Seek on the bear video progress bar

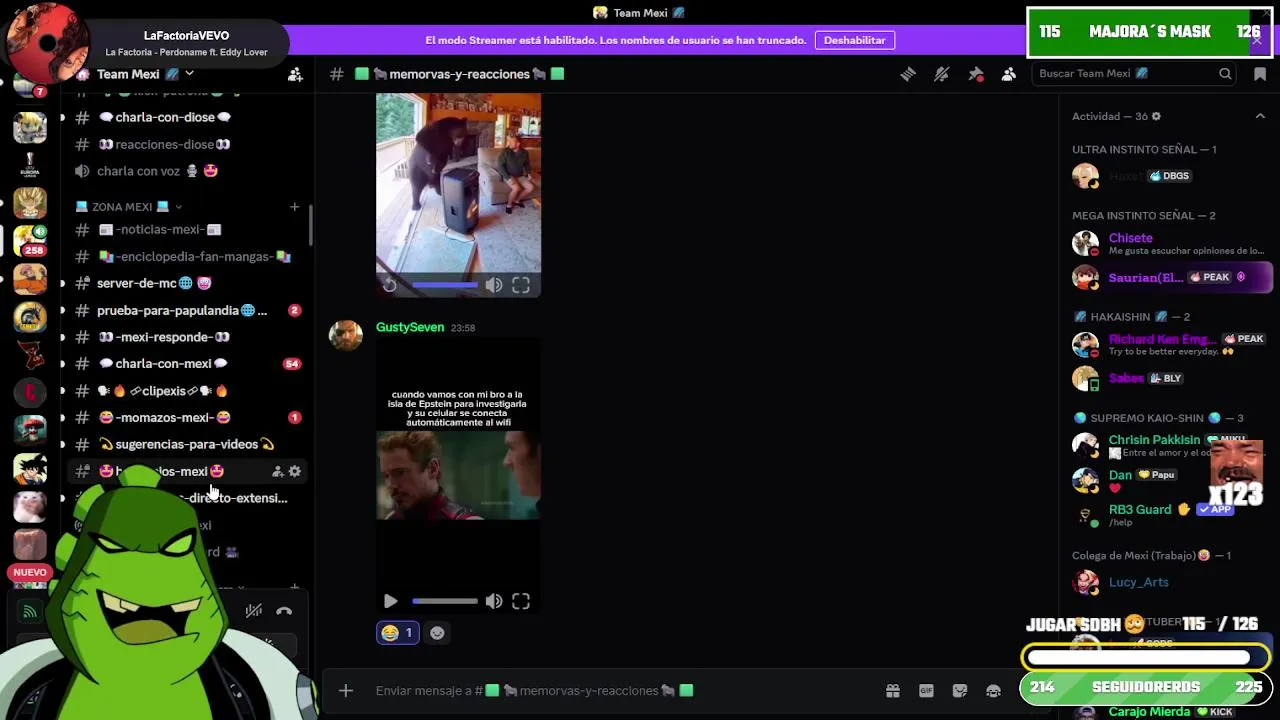(x=445, y=285)
